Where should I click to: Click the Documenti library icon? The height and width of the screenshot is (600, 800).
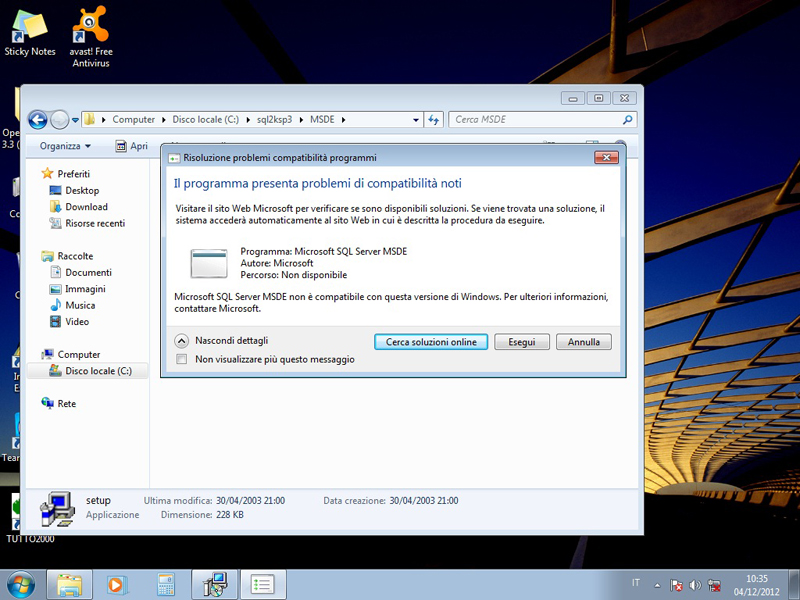point(56,272)
